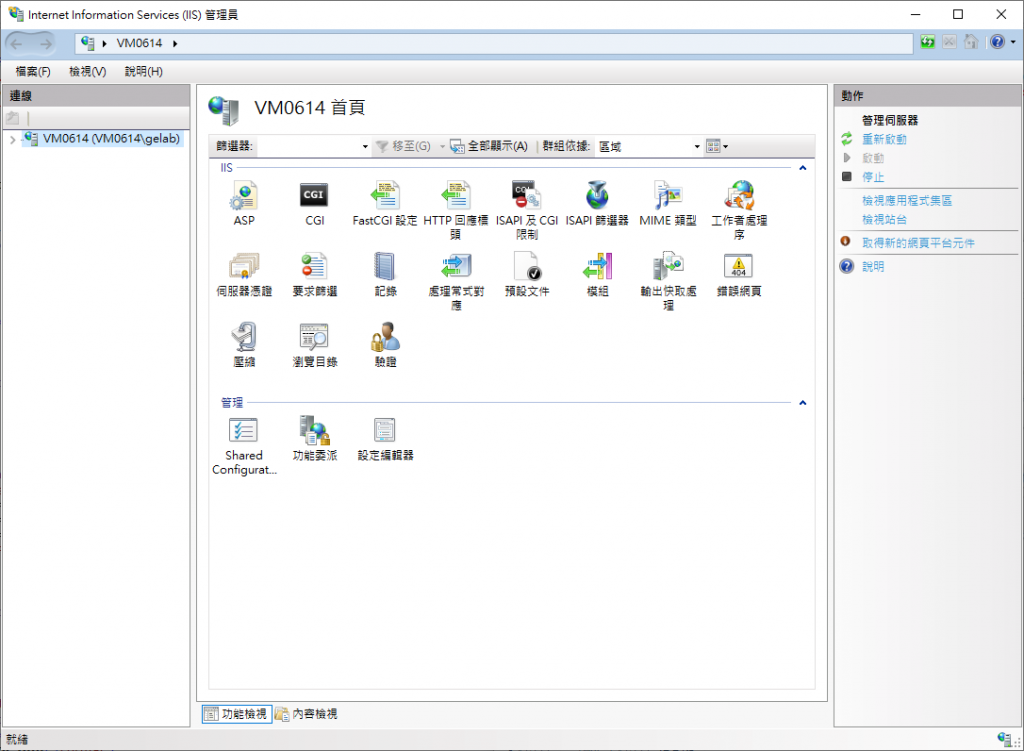
Task: Click the 篩選器 filter text field
Action: (x=308, y=146)
